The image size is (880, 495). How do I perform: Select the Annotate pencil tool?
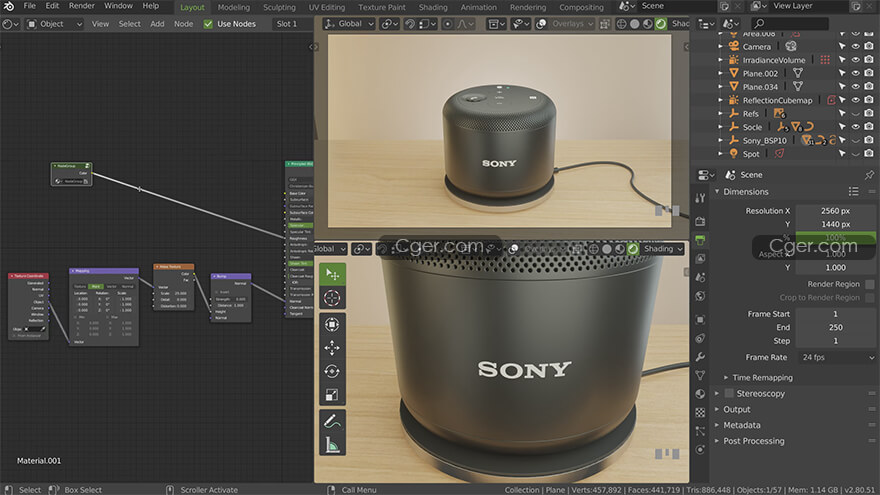tap(332, 421)
